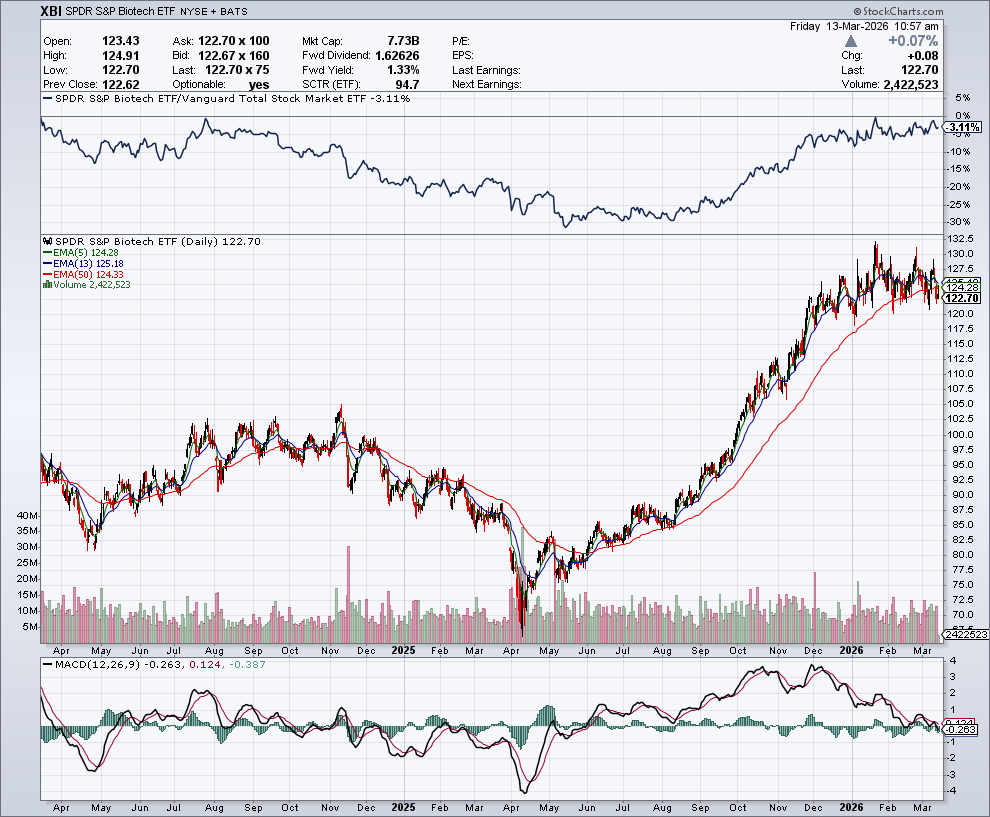
Task: Click the Next Earnings: label
Action: [x=487, y=85]
